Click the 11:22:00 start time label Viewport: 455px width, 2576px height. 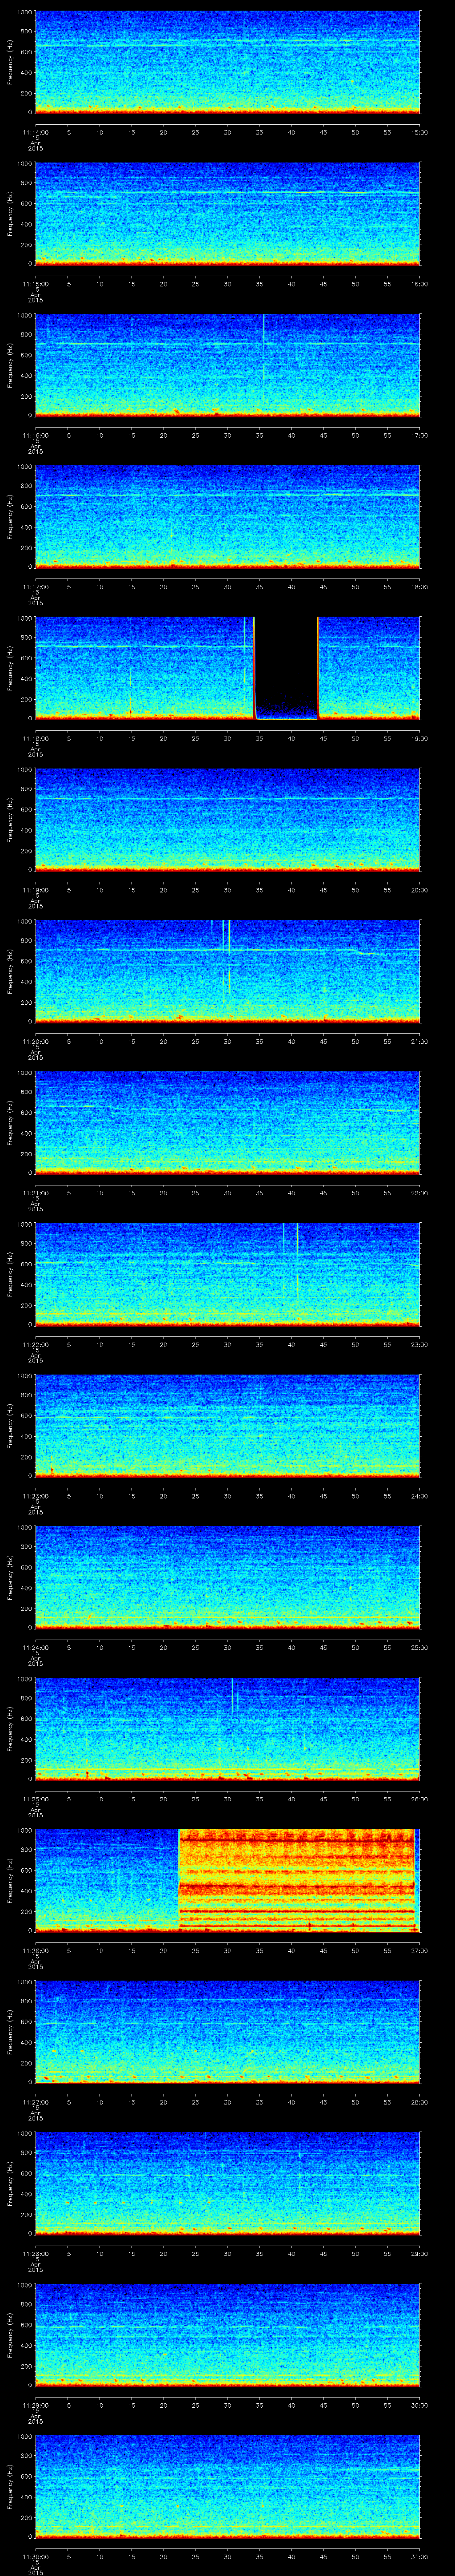click(35, 1344)
